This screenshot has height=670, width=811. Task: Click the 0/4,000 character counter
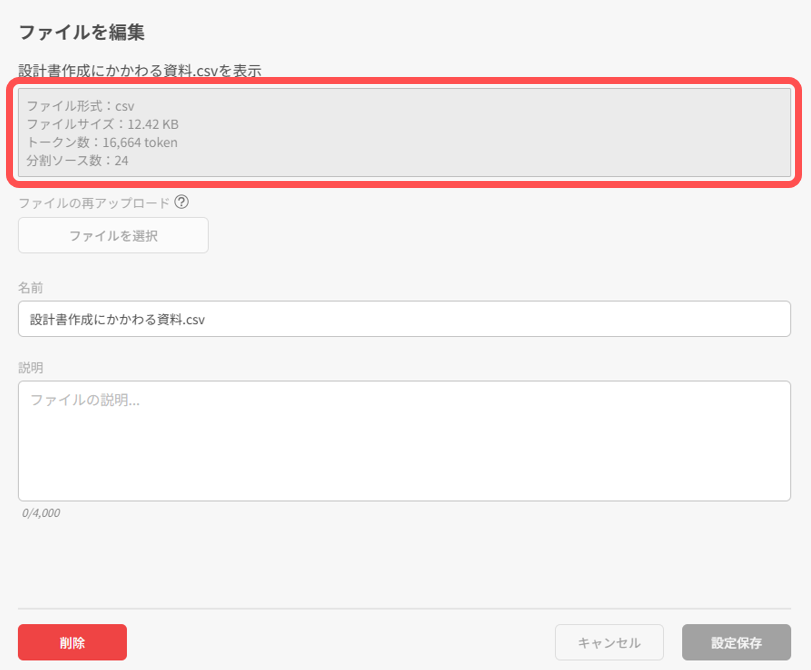(41, 513)
